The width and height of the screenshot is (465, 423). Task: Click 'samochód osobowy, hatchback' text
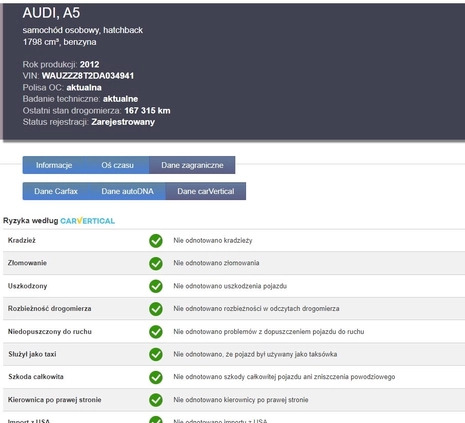click(x=83, y=30)
